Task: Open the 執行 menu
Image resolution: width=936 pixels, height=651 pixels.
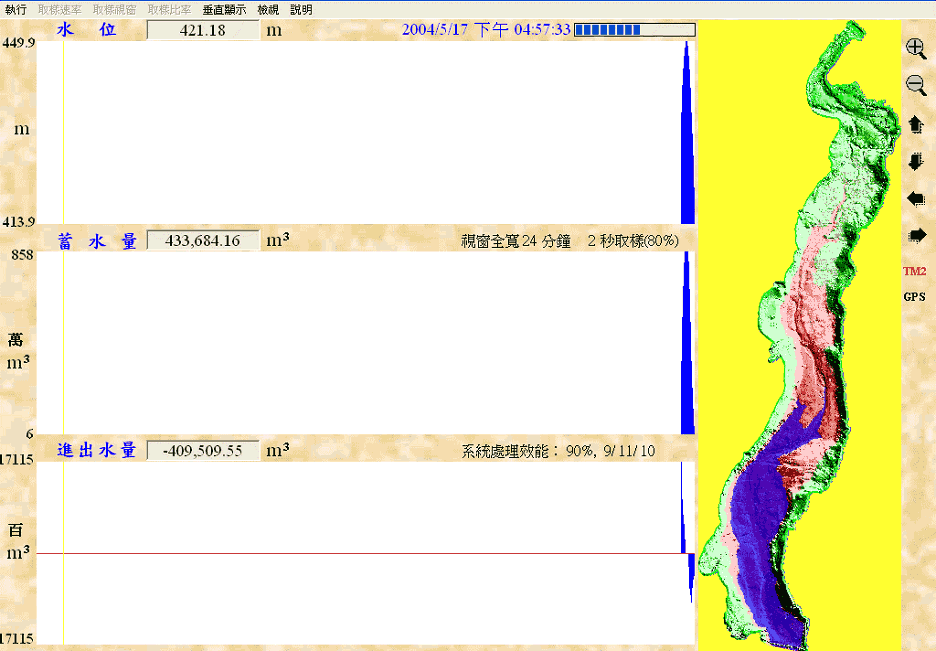Action: pyautogui.click(x=16, y=9)
